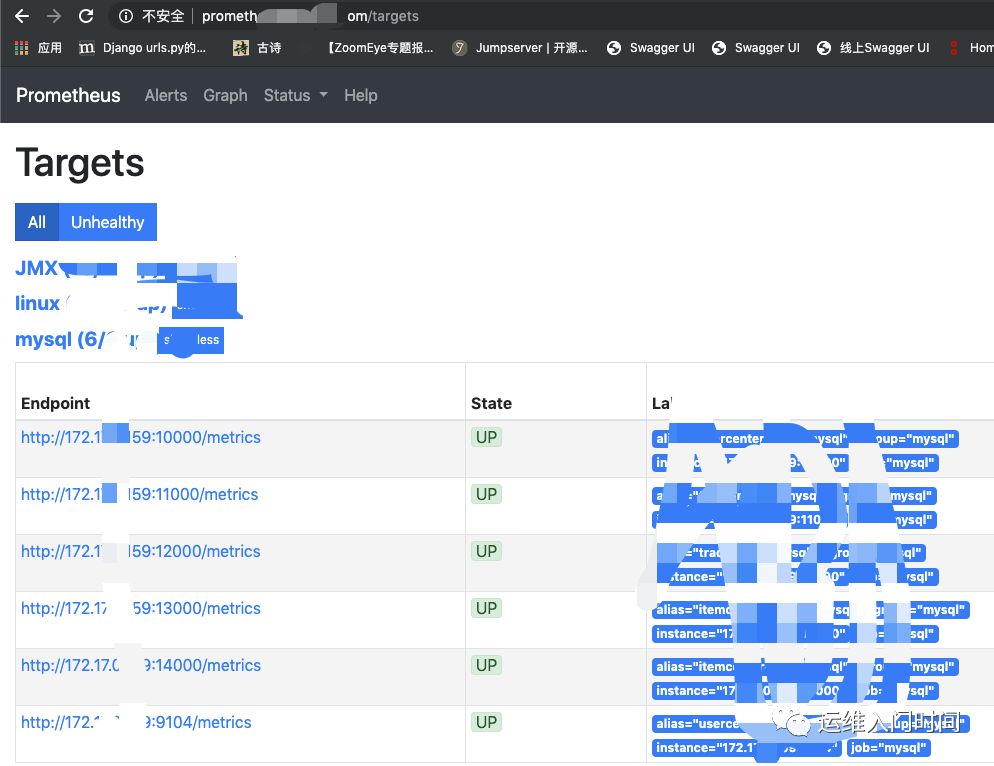Image resolution: width=994 pixels, height=766 pixels.
Task: Click the browser address bar URL
Action: [x=310, y=16]
